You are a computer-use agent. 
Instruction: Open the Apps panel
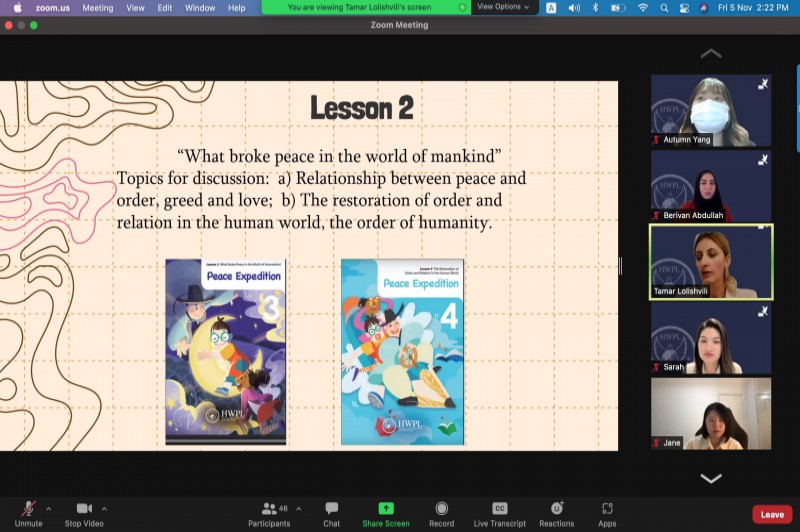pos(607,509)
